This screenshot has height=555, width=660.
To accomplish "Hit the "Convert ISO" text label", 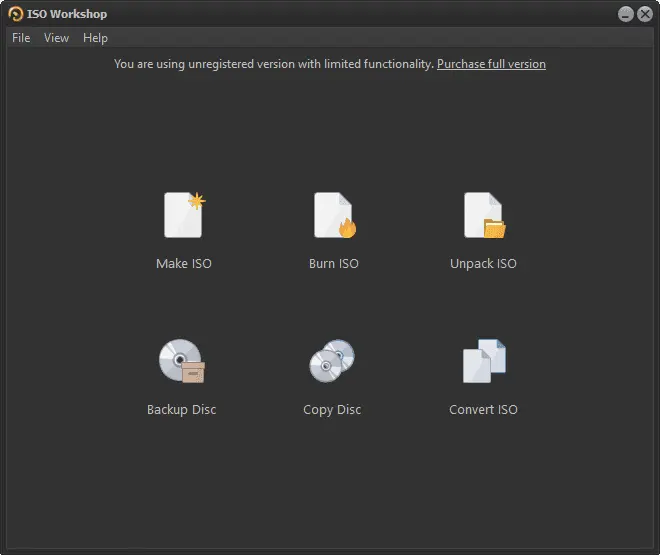I will [x=484, y=410].
